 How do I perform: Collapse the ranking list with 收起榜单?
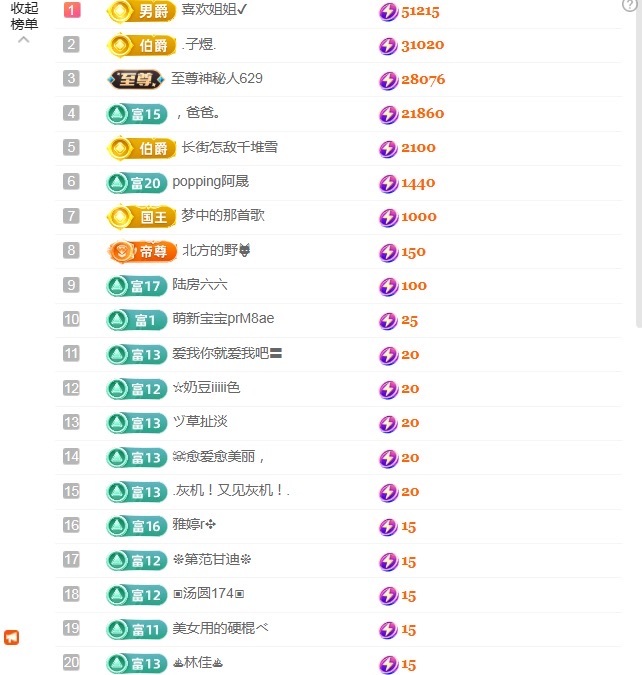[x=24, y=22]
